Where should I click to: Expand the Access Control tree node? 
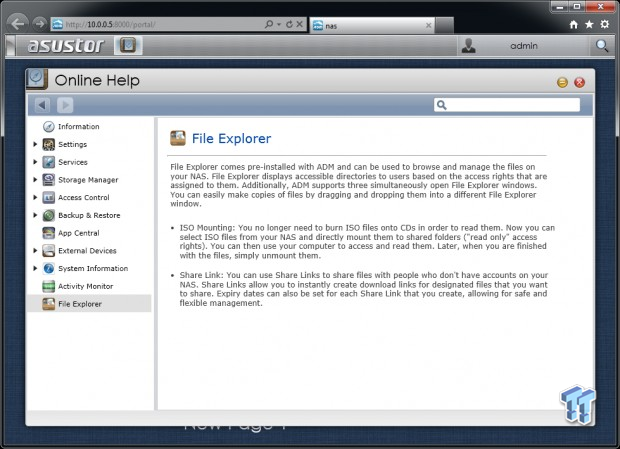35,197
